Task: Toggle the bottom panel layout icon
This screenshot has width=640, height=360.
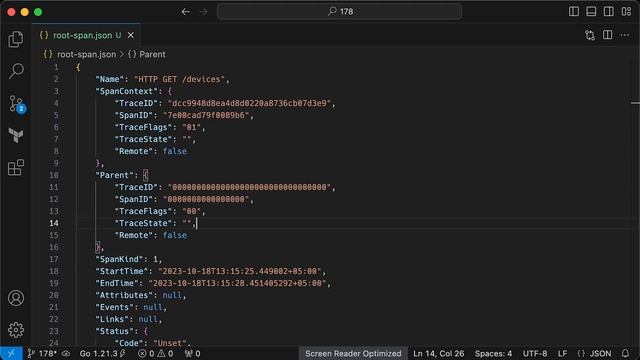Action: 591,11
